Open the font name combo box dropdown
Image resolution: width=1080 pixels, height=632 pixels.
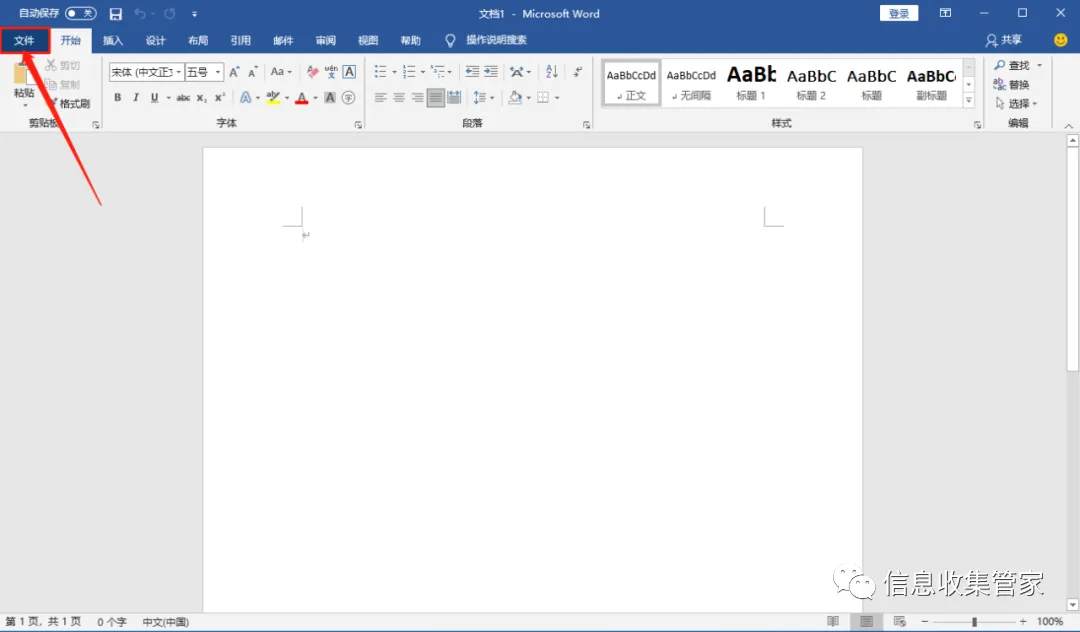[x=178, y=72]
